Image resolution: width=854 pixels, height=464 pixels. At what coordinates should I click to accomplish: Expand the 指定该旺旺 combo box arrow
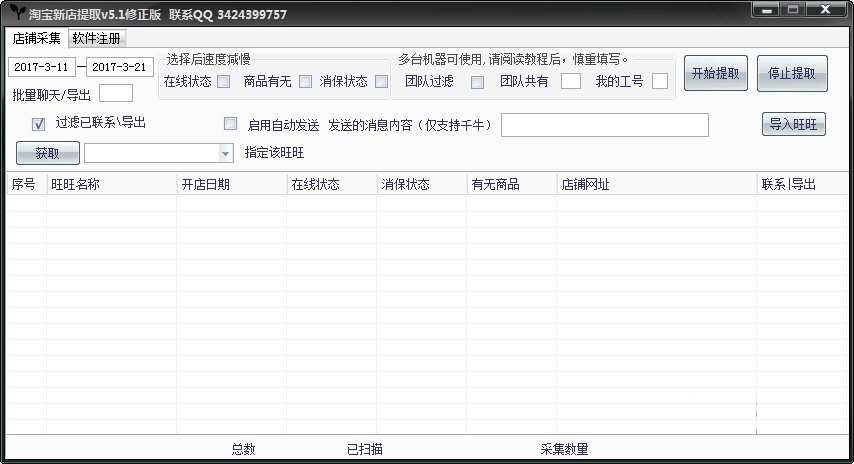click(225, 154)
